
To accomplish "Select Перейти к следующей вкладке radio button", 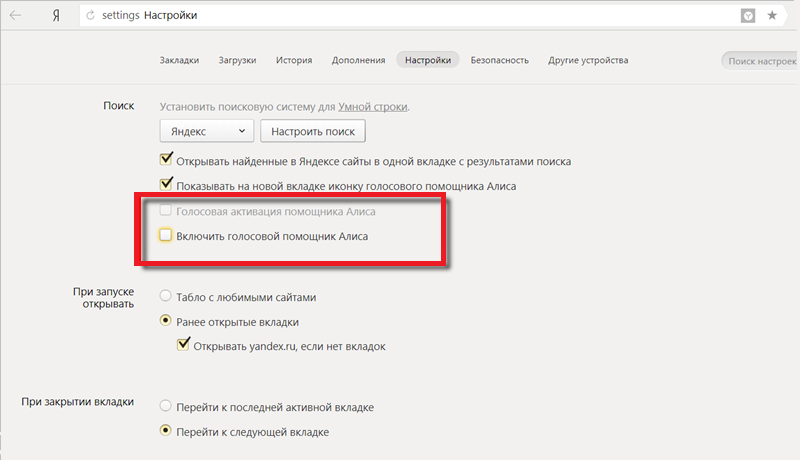I will click(x=165, y=430).
